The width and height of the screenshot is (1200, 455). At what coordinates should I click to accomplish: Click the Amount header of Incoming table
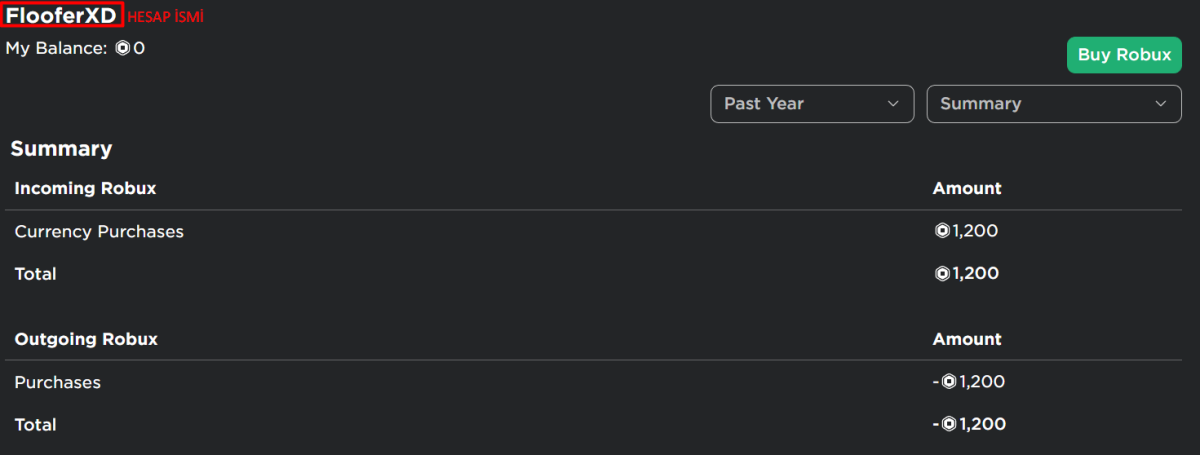pos(967,188)
